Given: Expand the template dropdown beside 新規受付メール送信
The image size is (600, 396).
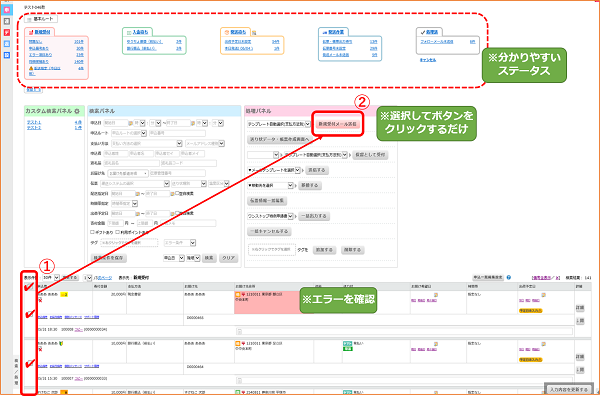Looking at the screenshot, I should click(x=279, y=124).
